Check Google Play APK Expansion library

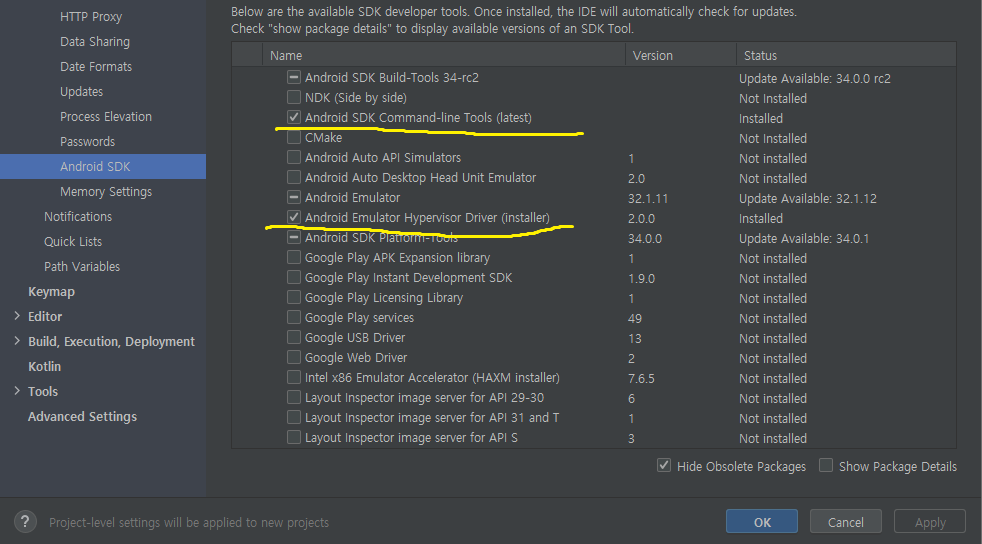294,257
